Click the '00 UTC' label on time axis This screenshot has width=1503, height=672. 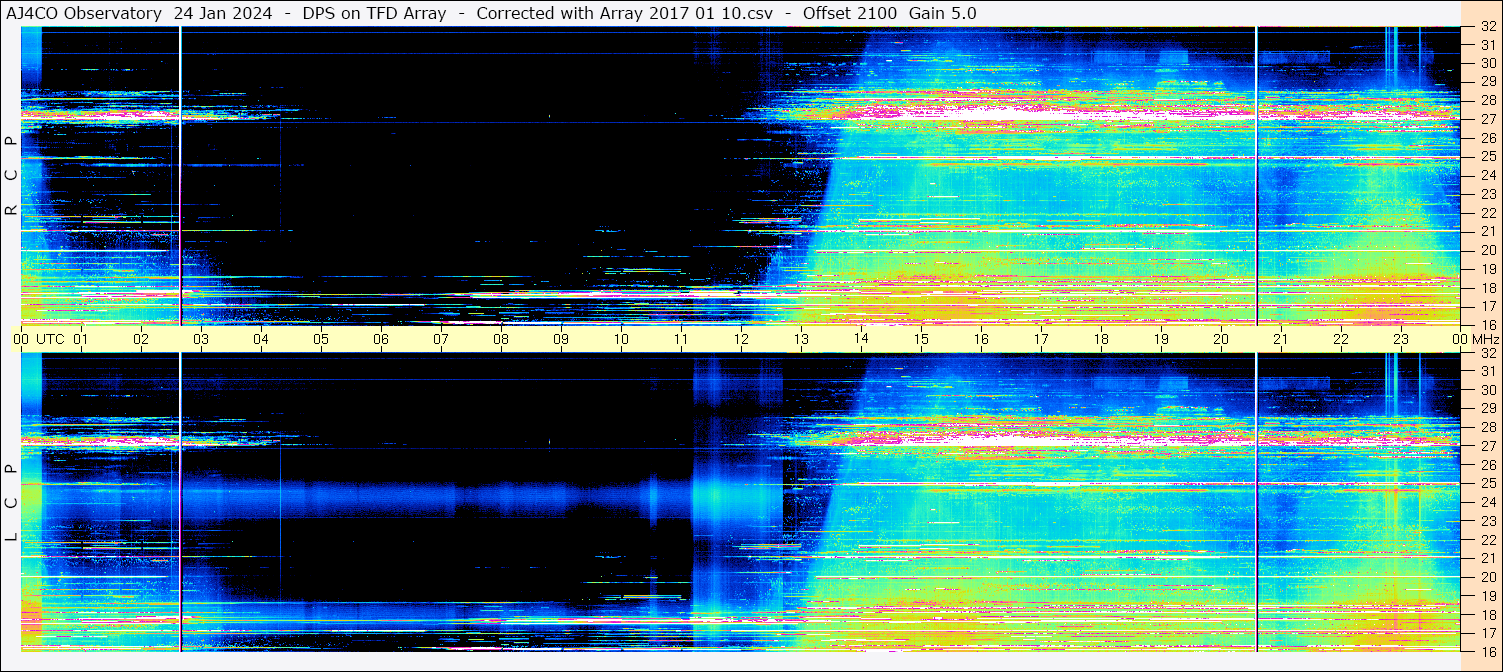(39, 339)
